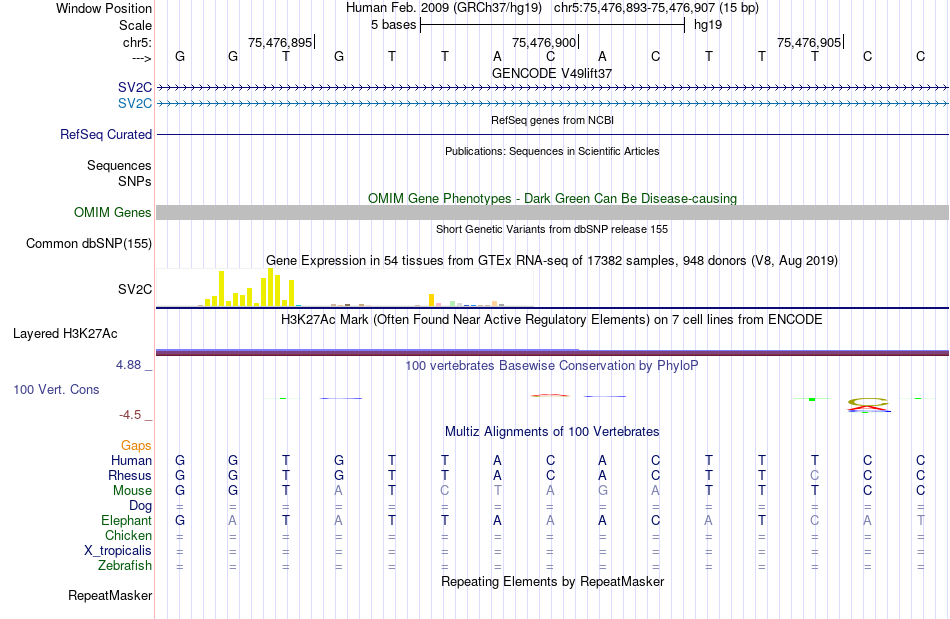Viewport: 950px width, 619px height.
Task: Click the ---> sequence direction arrow label
Action: 141,58
